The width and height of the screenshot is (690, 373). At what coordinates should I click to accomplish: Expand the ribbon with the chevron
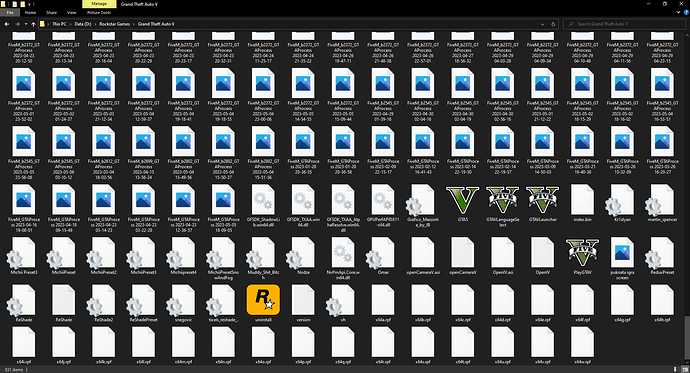click(679, 12)
